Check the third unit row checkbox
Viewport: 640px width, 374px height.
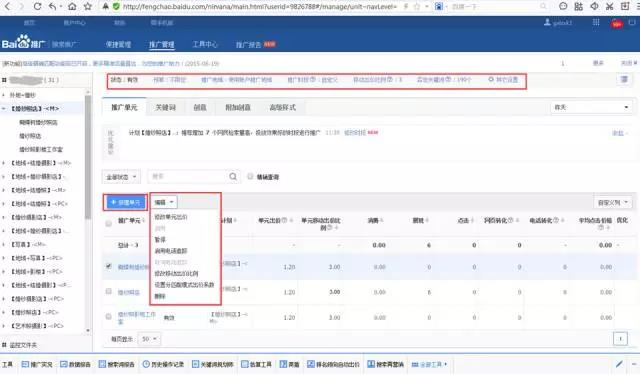108,316
